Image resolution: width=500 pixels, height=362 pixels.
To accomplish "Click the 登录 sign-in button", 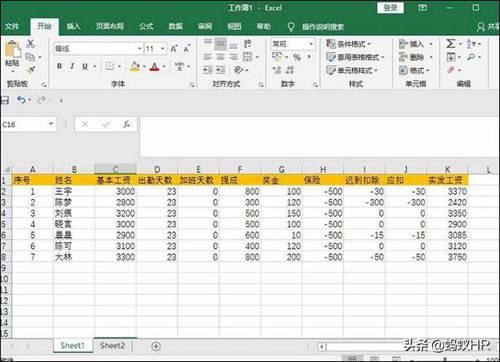I will click(390, 8).
